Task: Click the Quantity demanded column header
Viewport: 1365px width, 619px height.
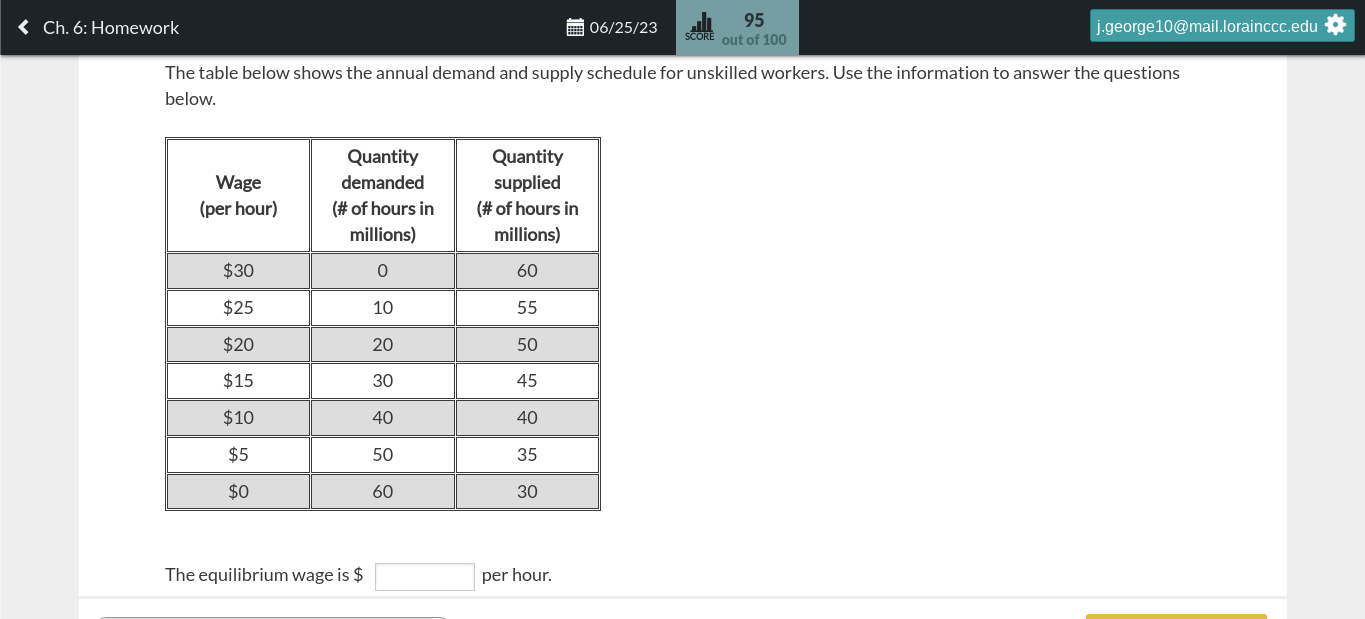Action: (382, 194)
